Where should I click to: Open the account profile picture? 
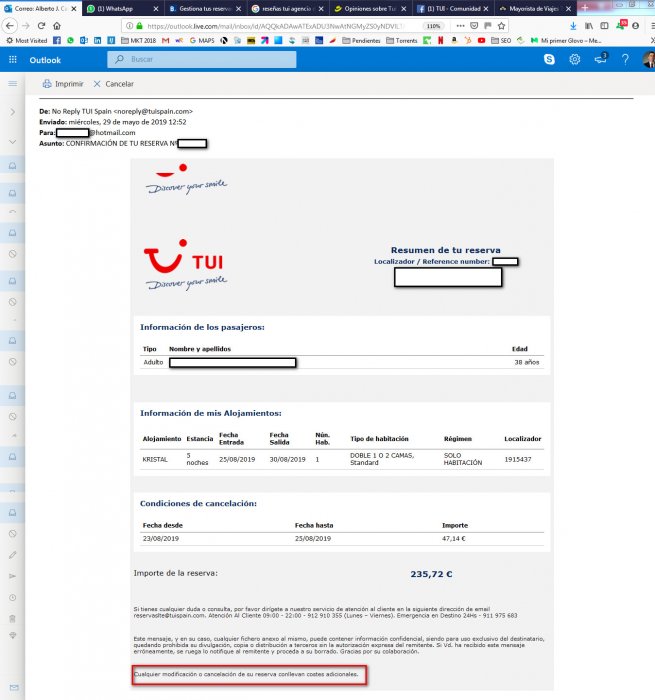coord(649,59)
